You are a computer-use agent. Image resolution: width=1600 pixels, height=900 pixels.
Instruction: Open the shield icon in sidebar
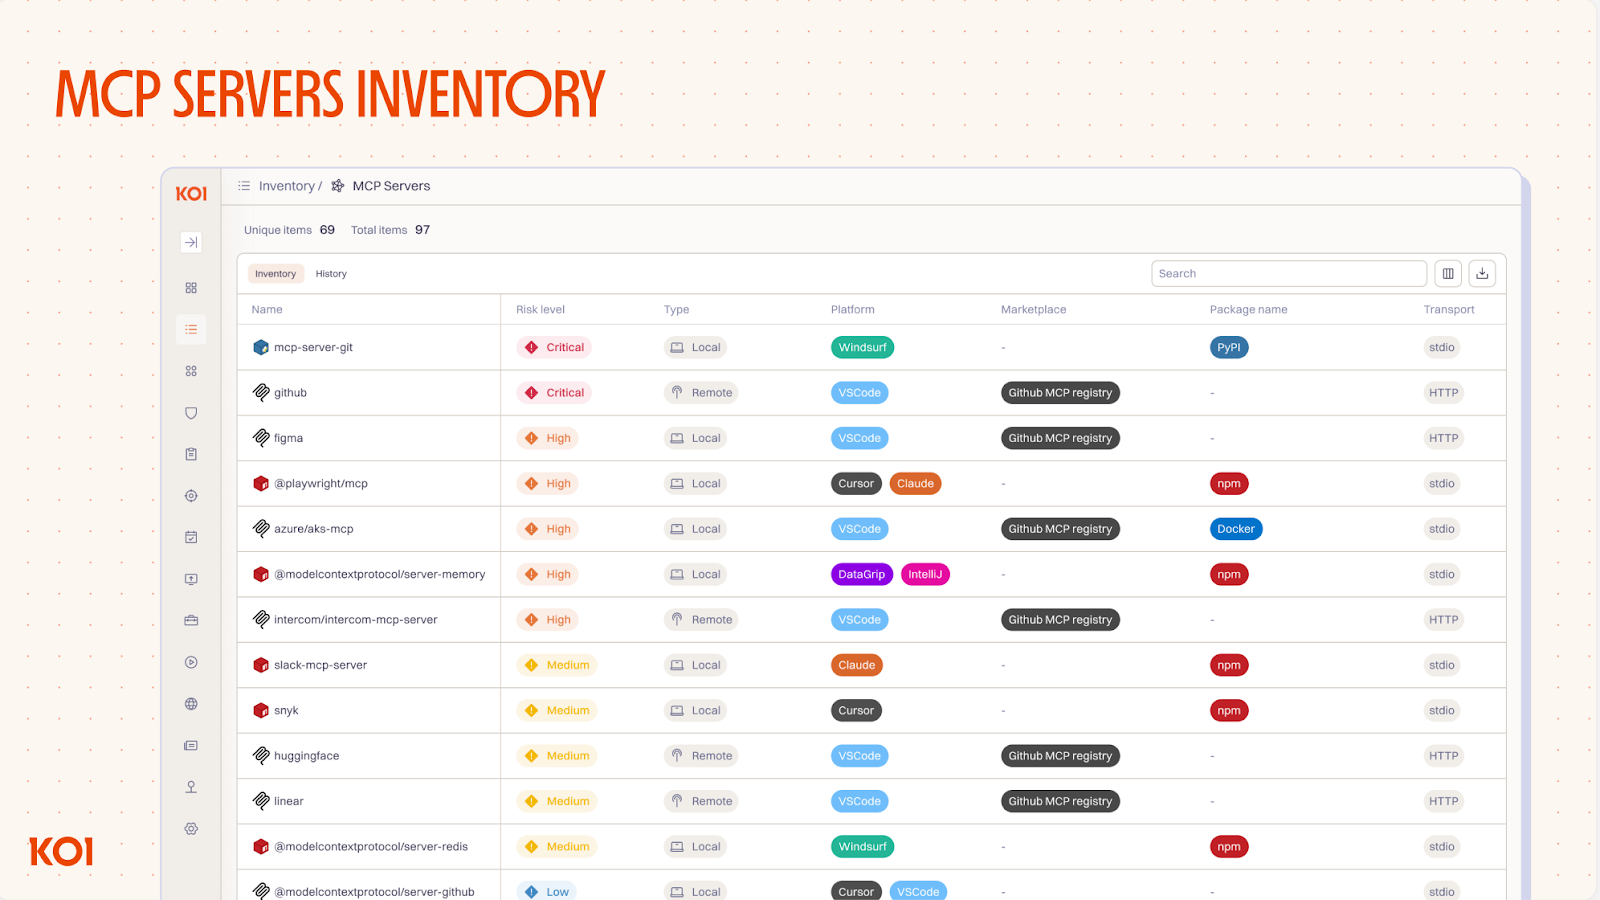pyautogui.click(x=191, y=413)
